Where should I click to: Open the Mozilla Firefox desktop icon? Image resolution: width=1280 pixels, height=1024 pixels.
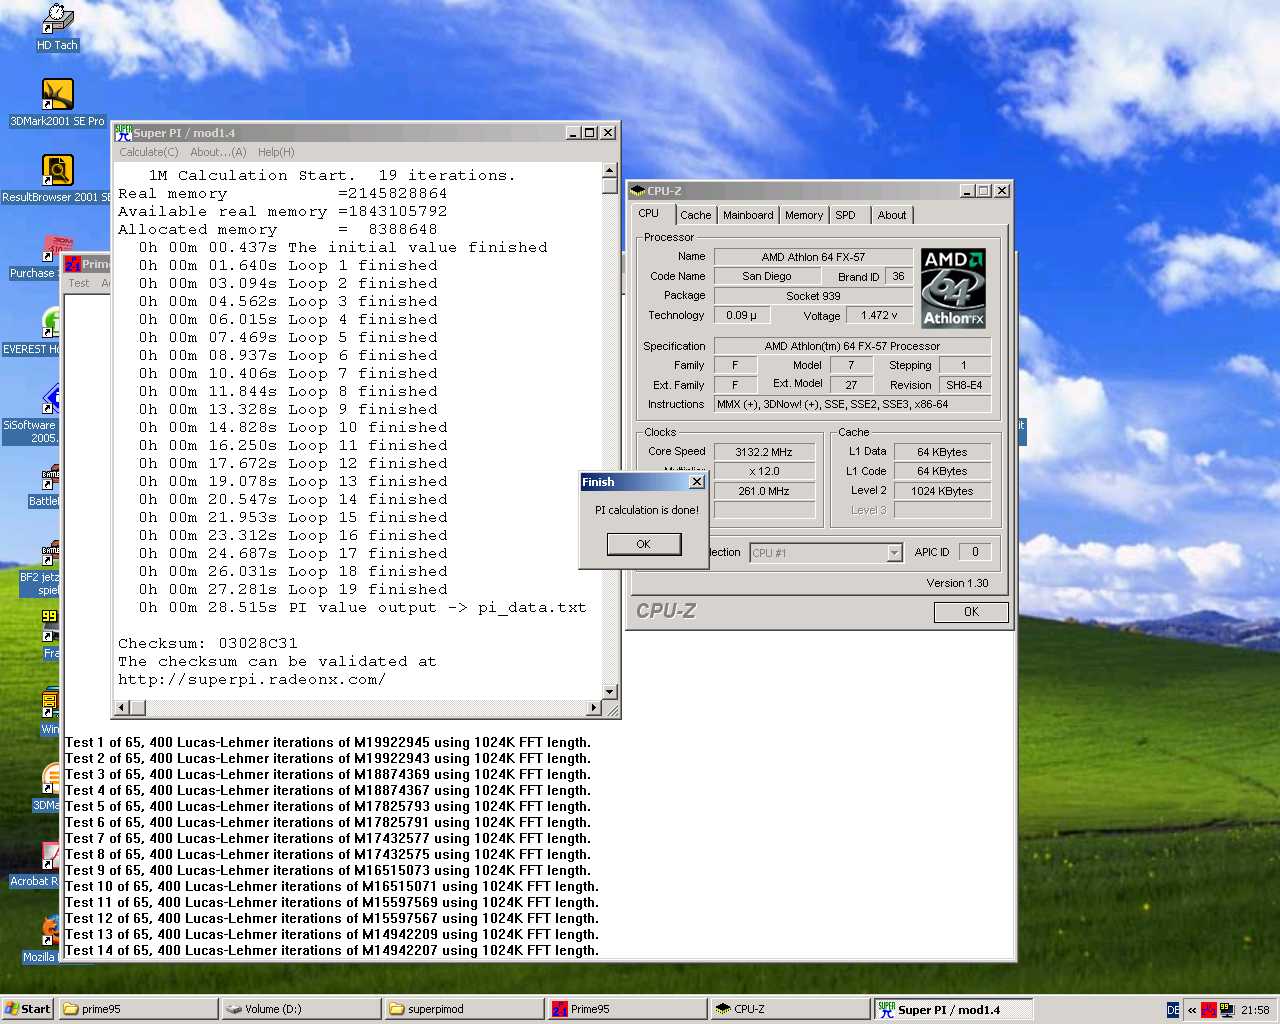tap(40, 940)
